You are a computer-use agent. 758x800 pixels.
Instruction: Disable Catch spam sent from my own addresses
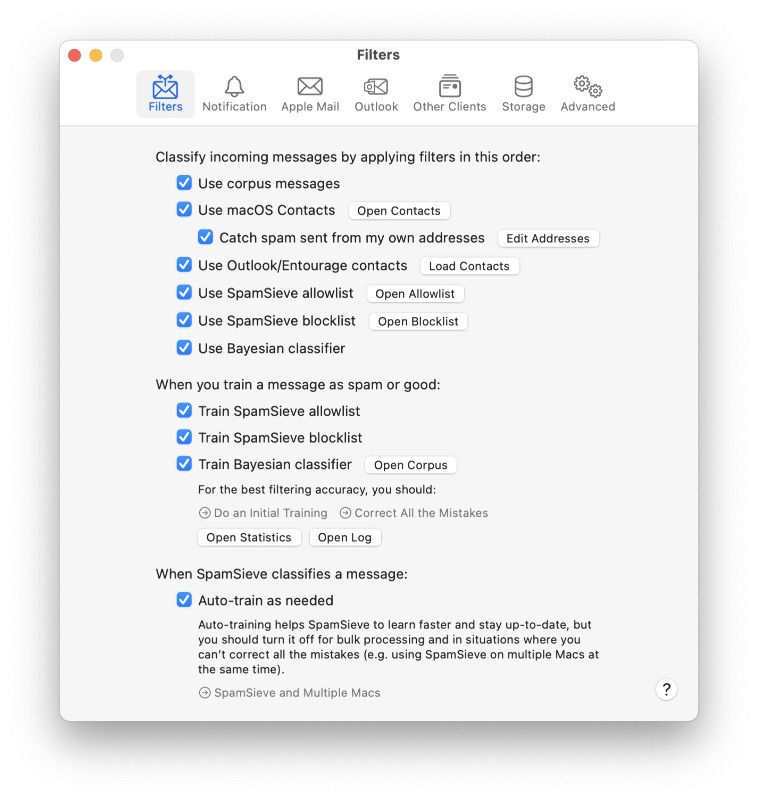pyautogui.click(x=206, y=237)
